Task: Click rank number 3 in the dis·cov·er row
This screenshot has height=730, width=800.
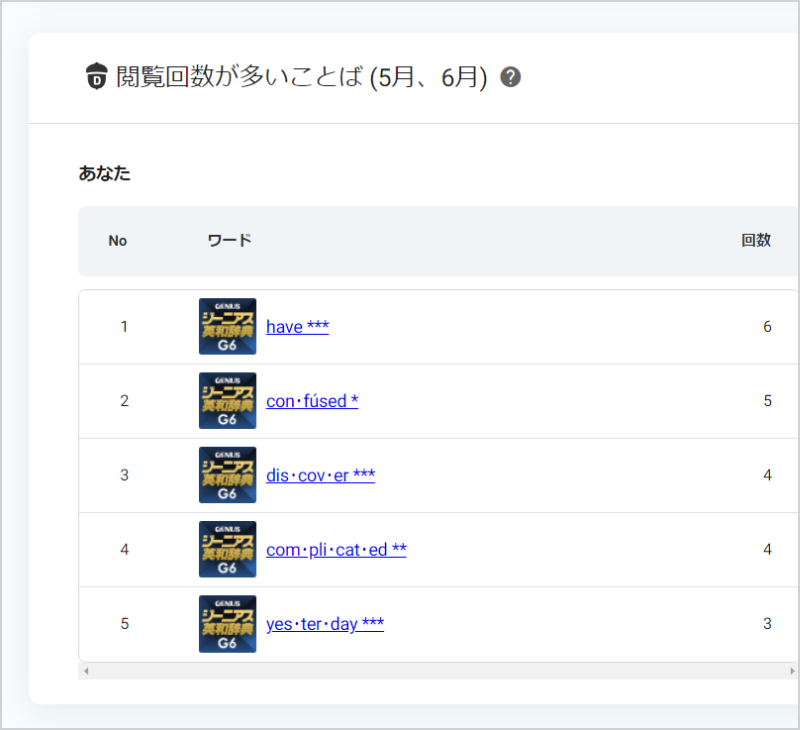Action: pyautogui.click(x=124, y=475)
